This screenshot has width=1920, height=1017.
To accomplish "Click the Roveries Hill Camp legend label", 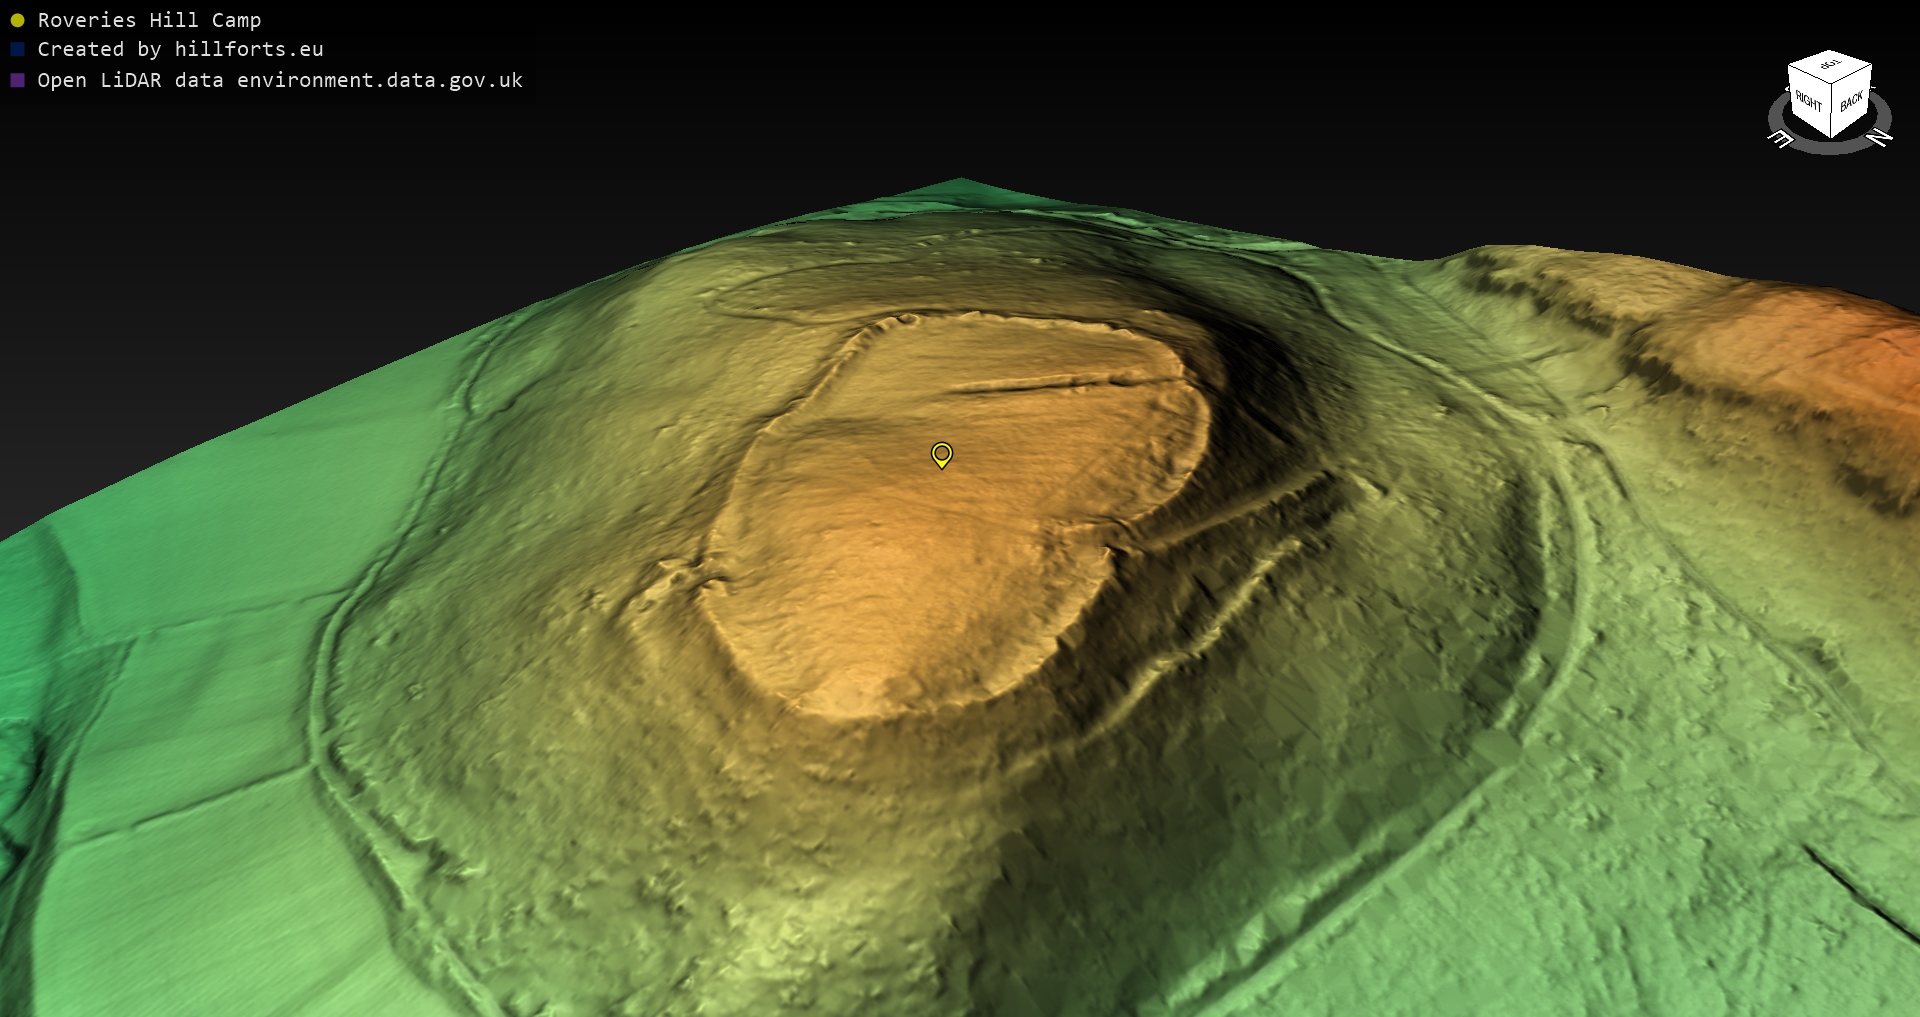I will tap(149, 20).
